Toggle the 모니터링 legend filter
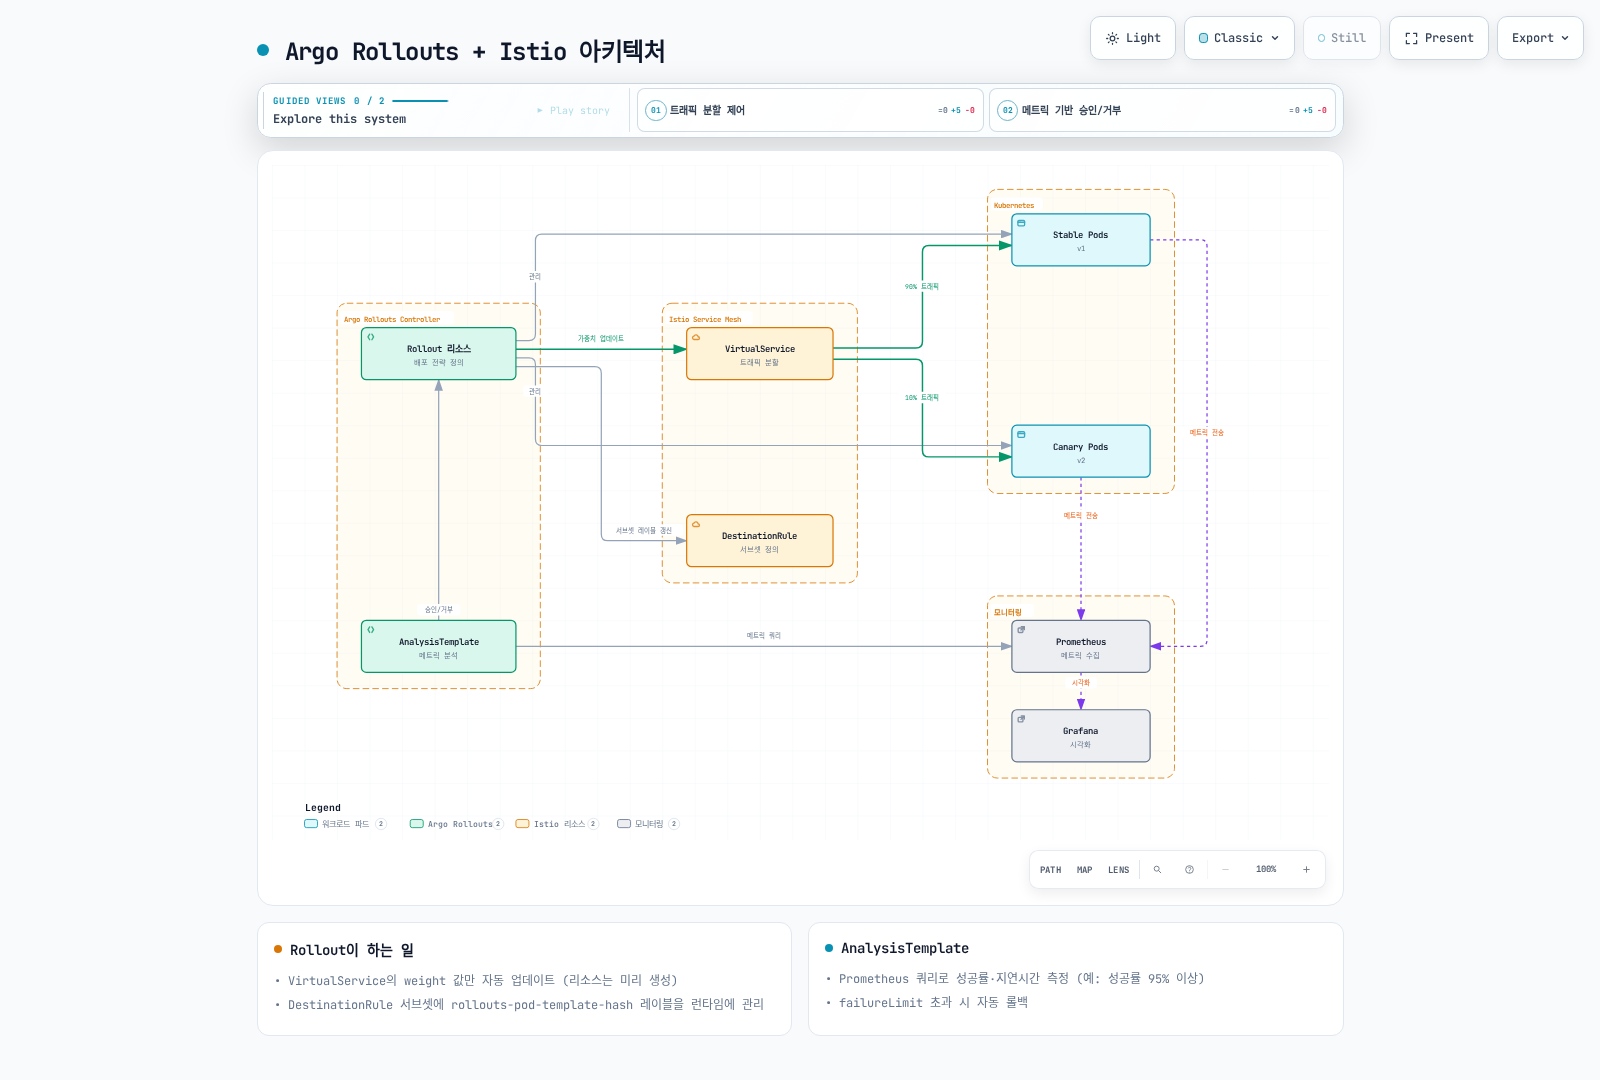 [x=648, y=824]
